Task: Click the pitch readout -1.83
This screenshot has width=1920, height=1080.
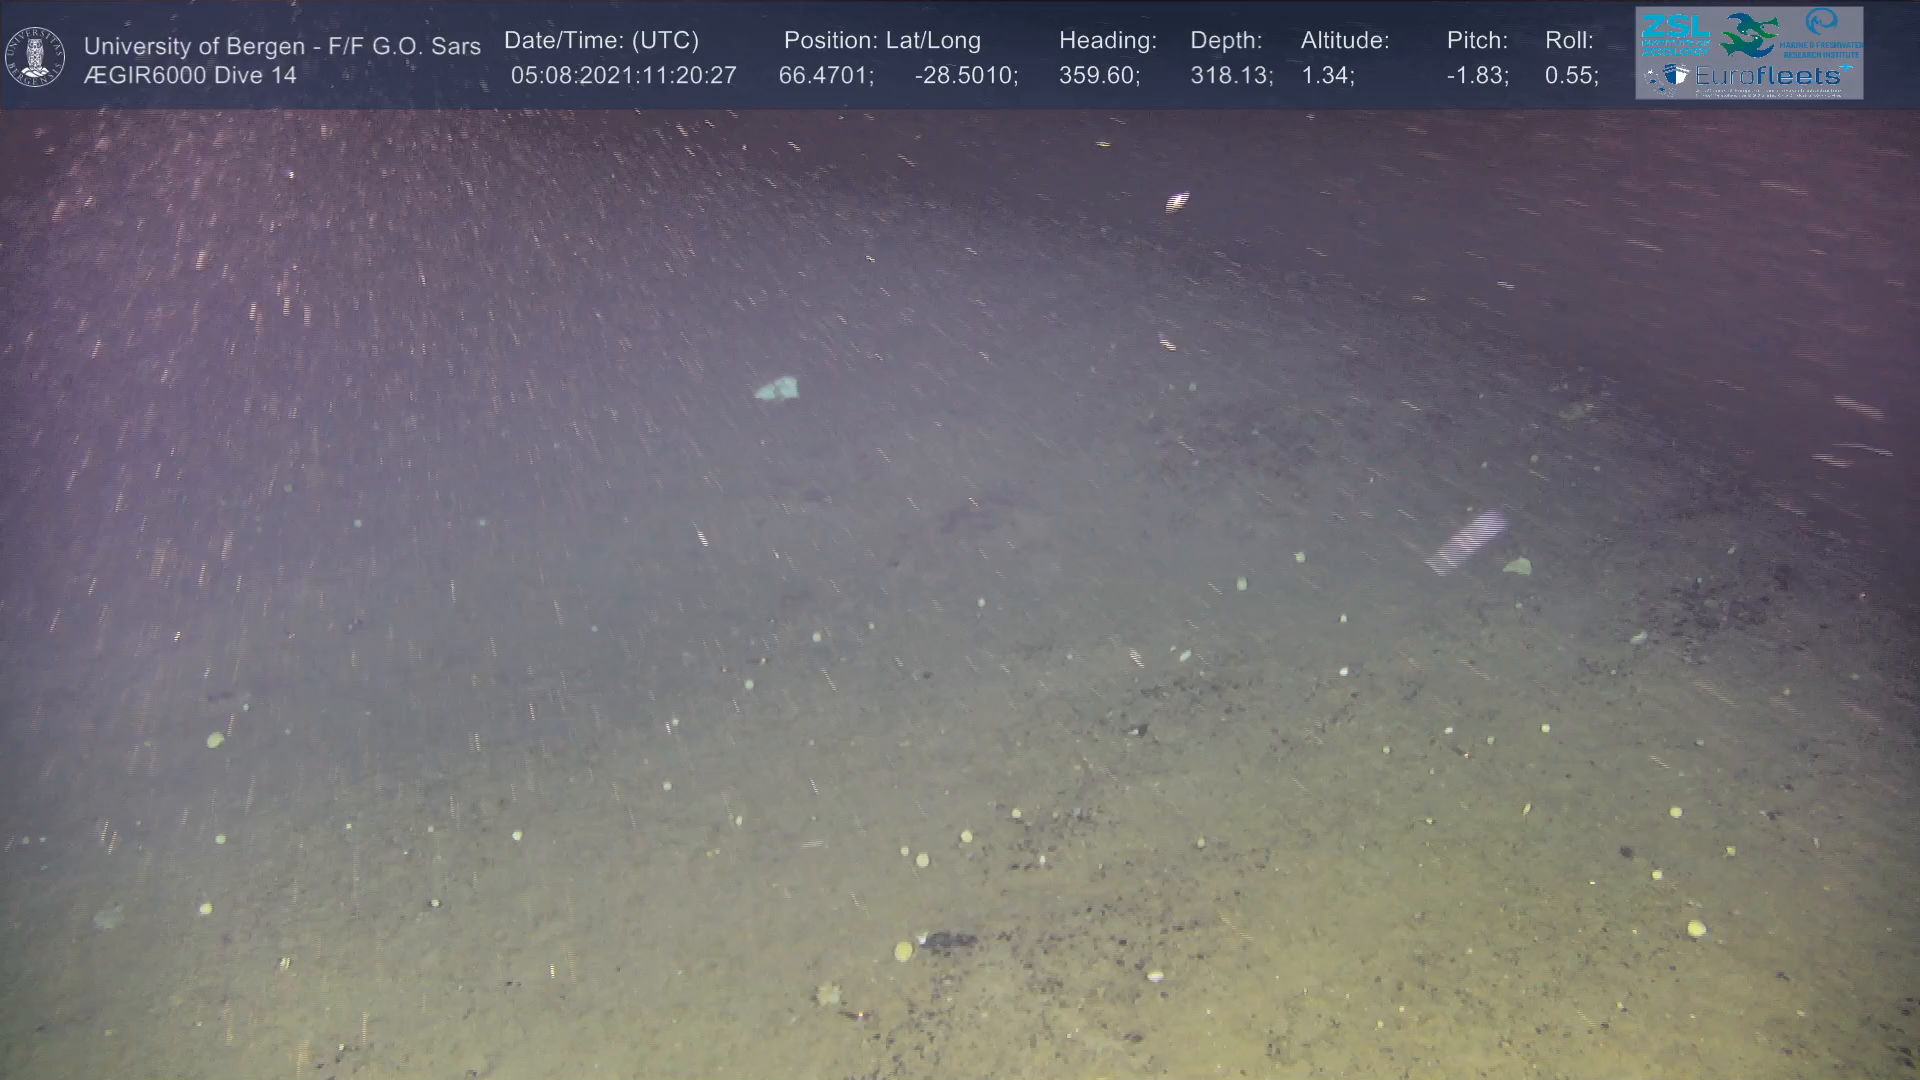Action: click(1477, 76)
